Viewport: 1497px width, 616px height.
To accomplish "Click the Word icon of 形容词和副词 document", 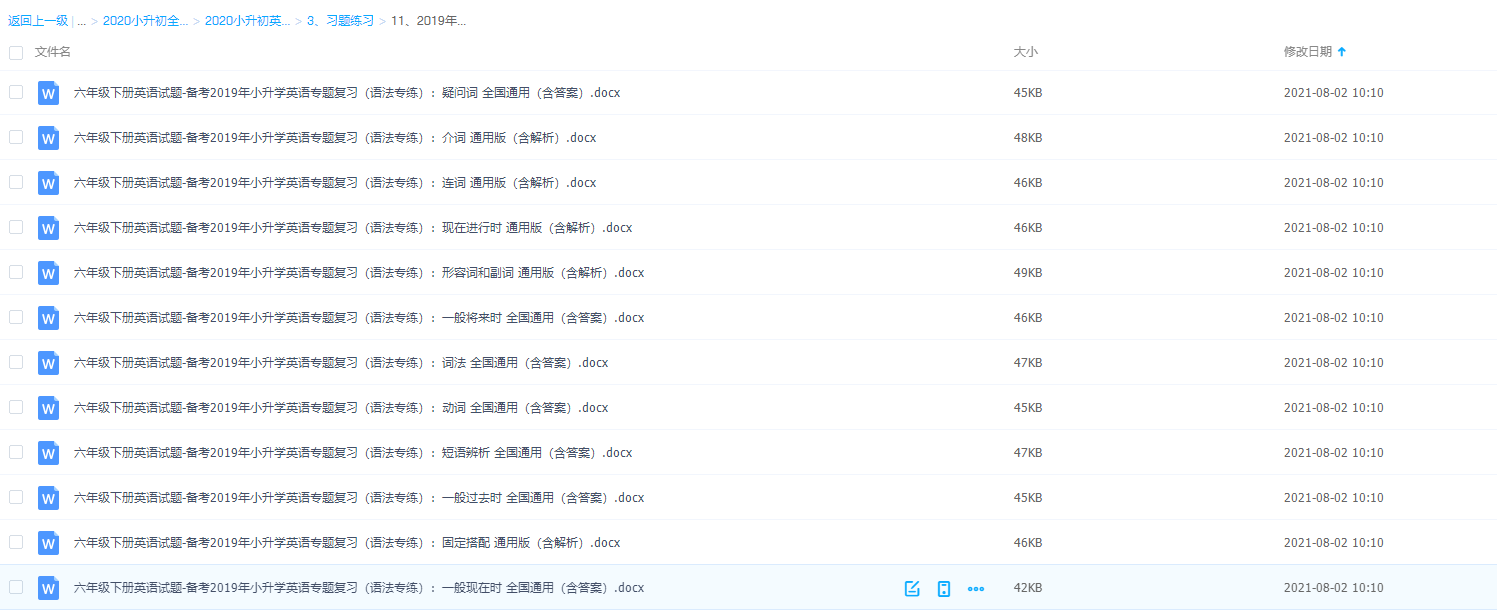I will (x=48, y=273).
